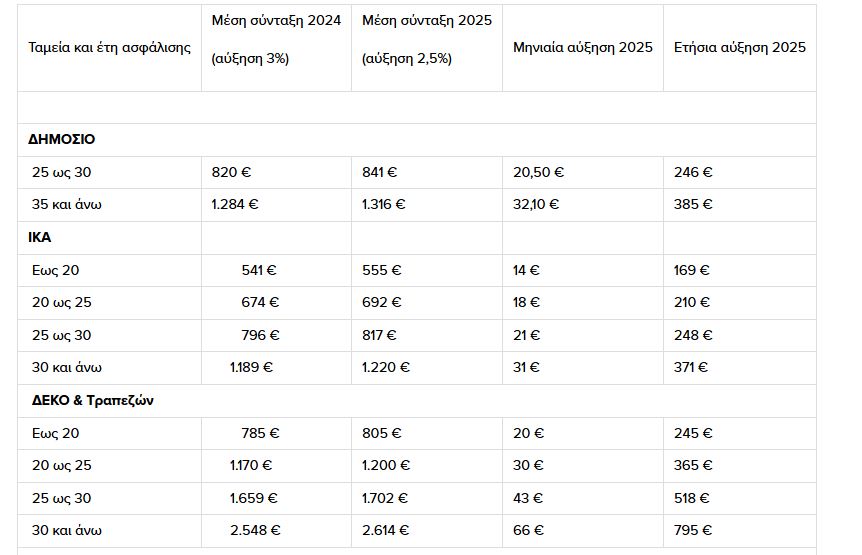Click the 805 € cell under ΔΕΚΟ

click(x=427, y=434)
